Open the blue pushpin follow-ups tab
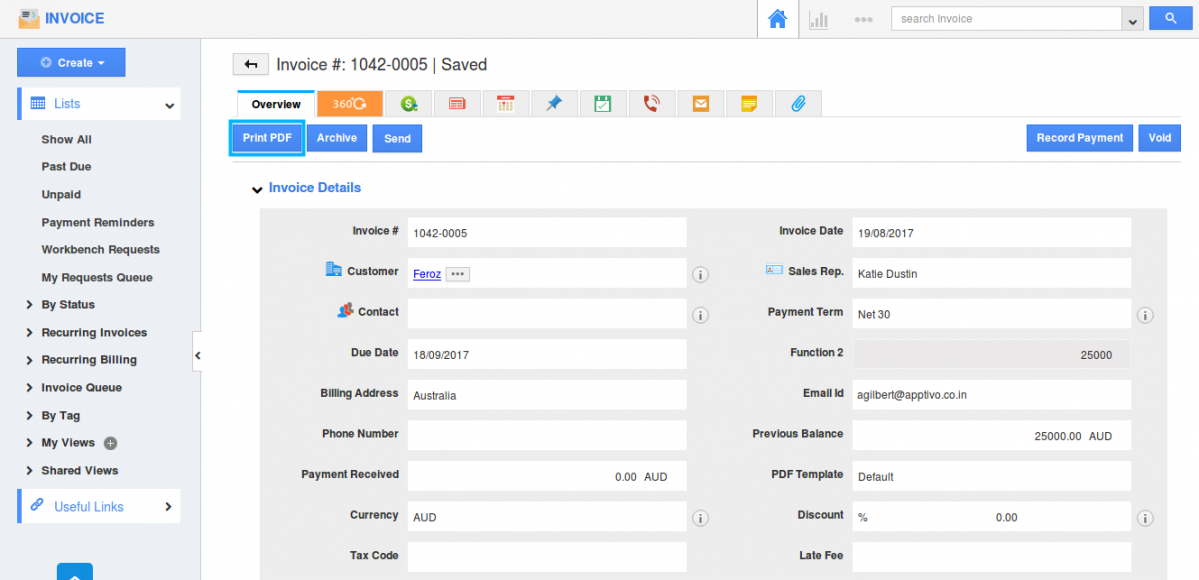Screen dimensions: 1199x580 pos(554,104)
